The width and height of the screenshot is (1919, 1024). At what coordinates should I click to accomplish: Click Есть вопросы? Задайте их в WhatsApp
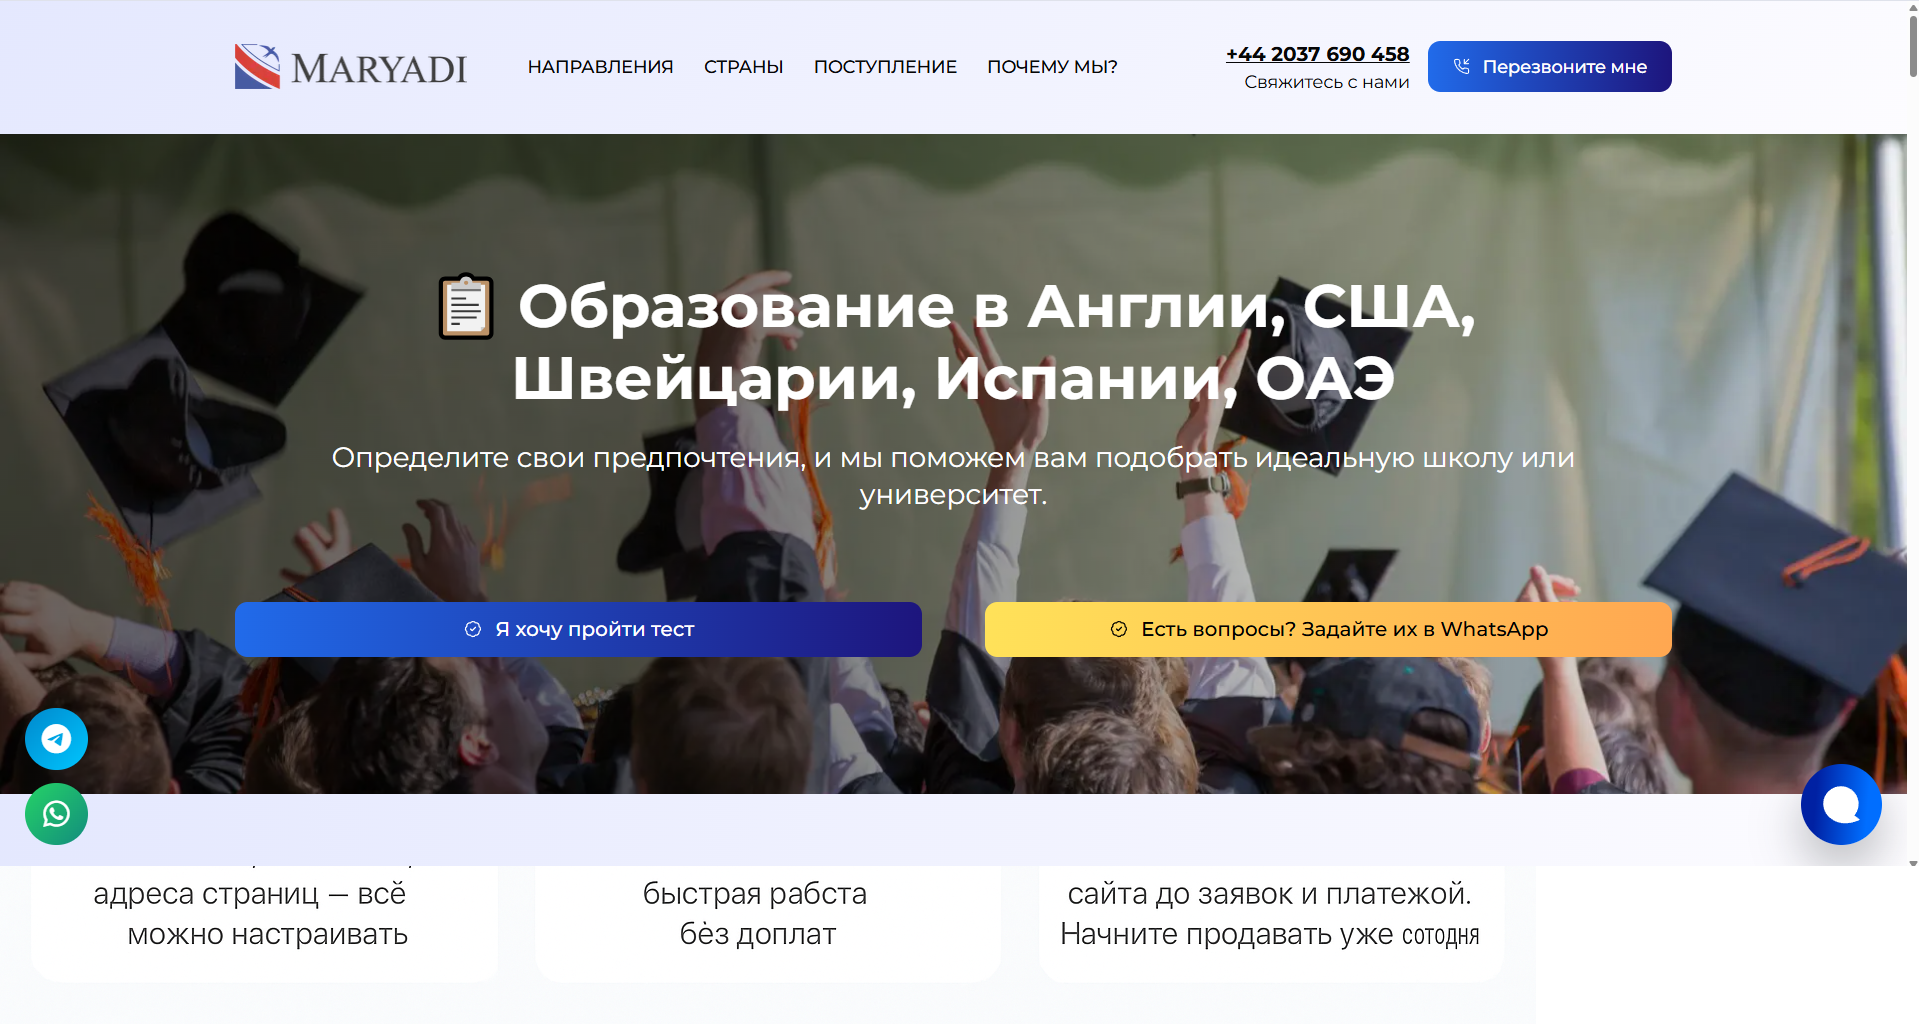(1328, 629)
